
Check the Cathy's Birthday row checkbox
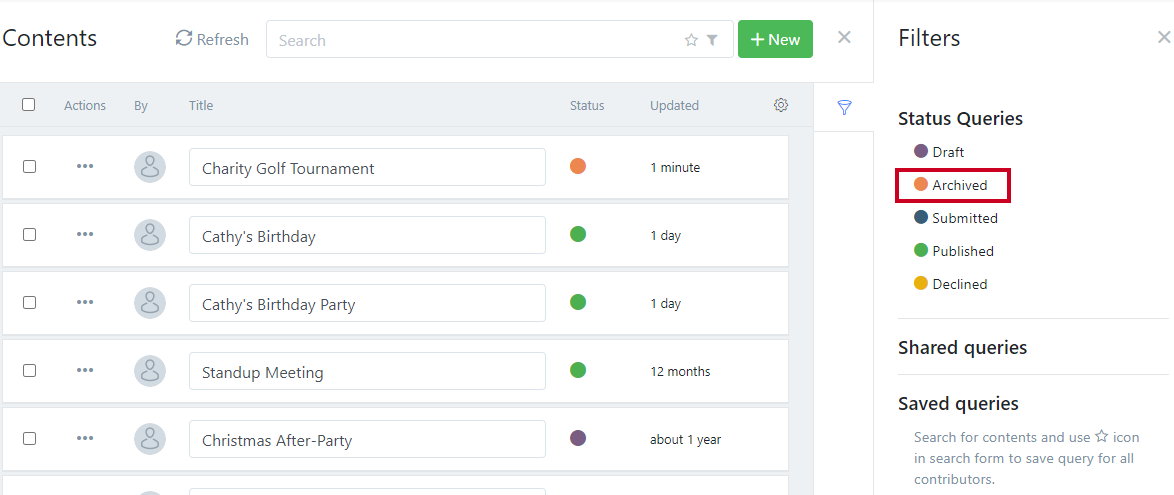tap(29, 234)
